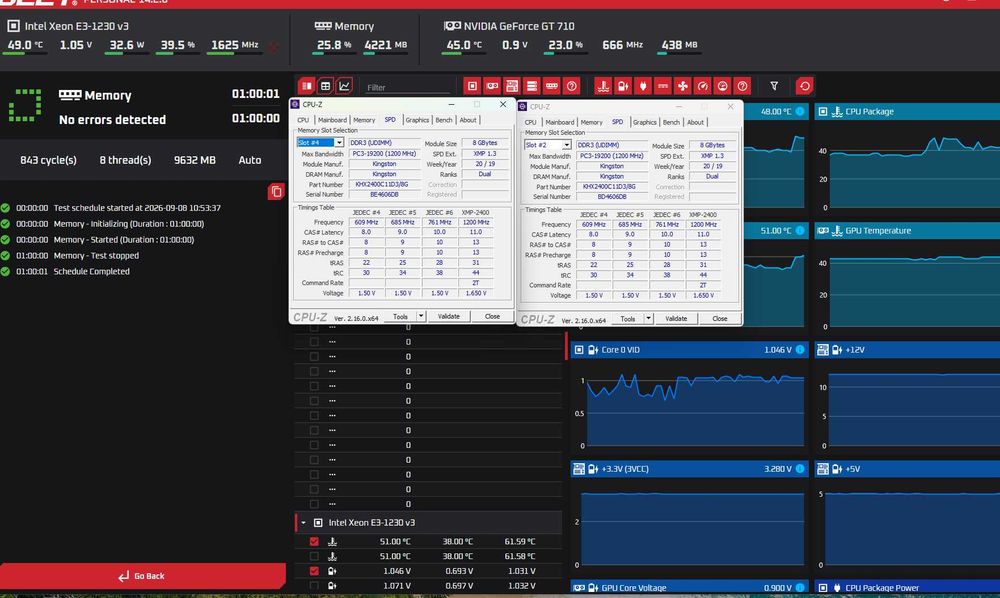1000x598 pixels.
Task: Click Validate in Slot #2 CPU-Z window
Action: click(x=676, y=319)
